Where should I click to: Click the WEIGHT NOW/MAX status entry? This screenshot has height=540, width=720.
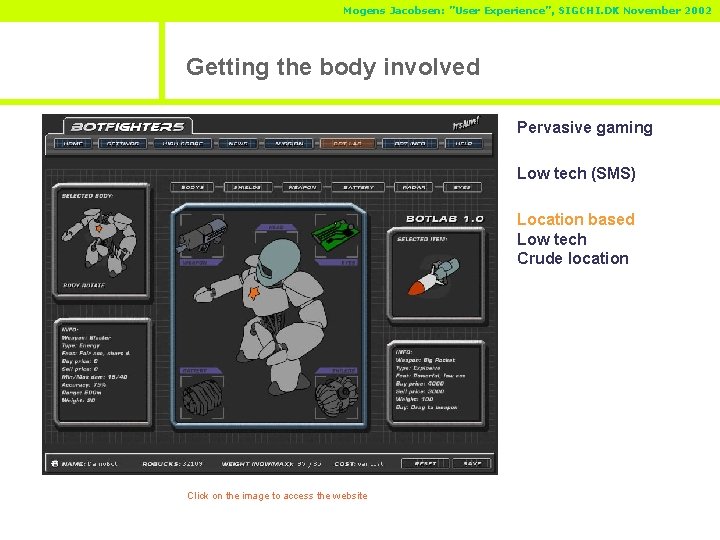271,464
